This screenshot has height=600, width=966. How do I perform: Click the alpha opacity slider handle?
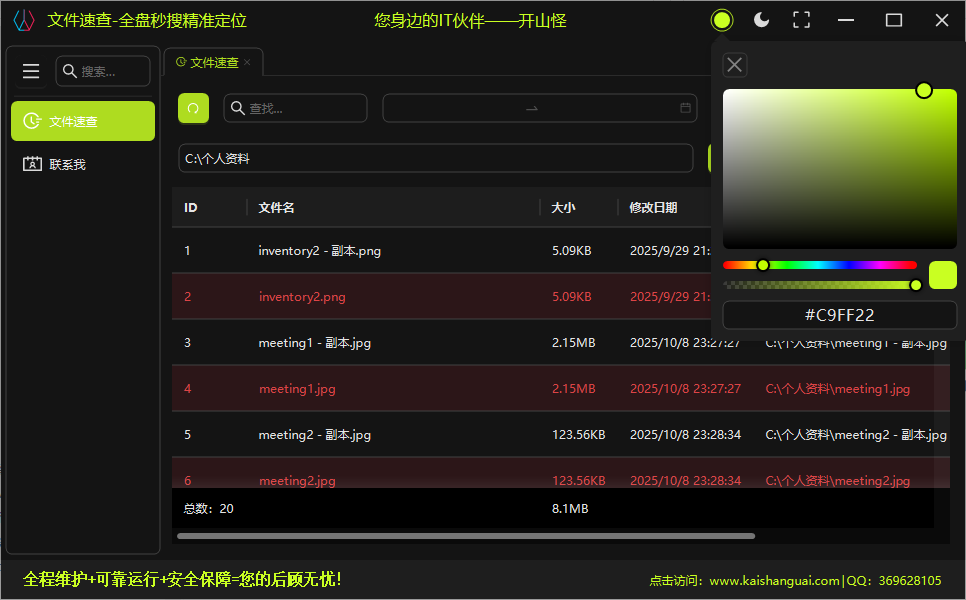point(915,285)
